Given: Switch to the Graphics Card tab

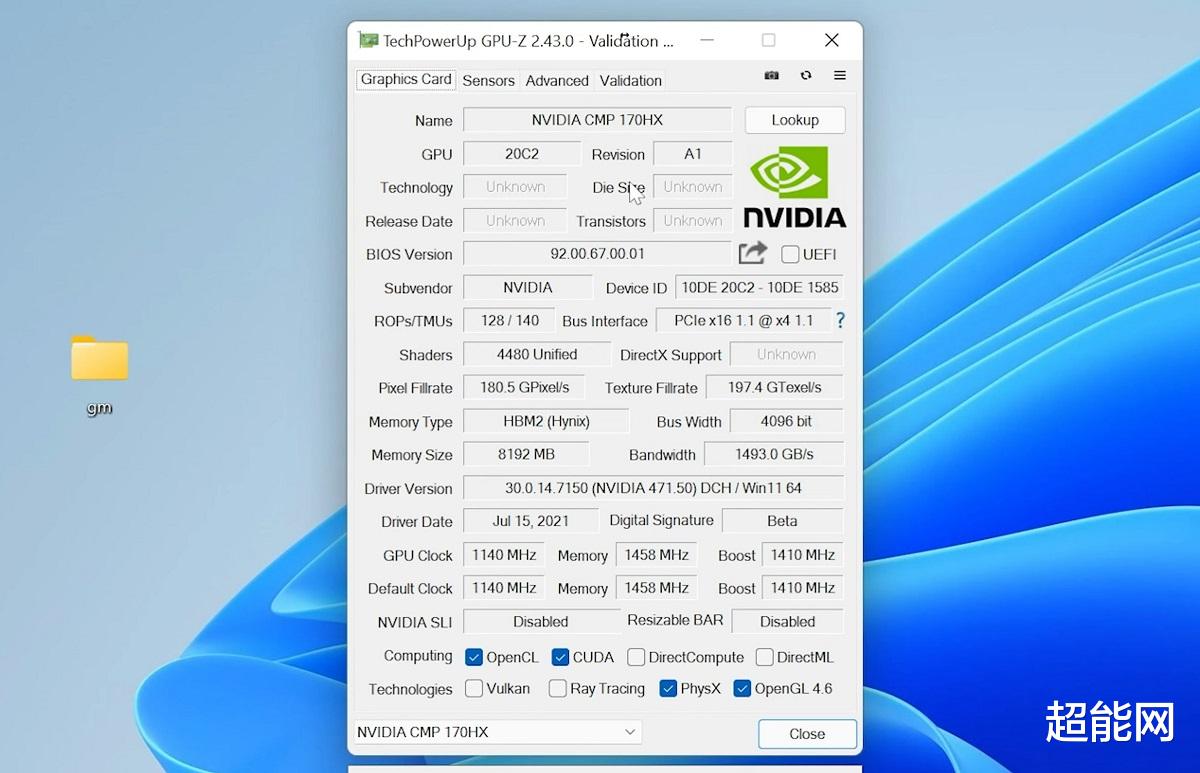Looking at the screenshot, I should point(406,79).
